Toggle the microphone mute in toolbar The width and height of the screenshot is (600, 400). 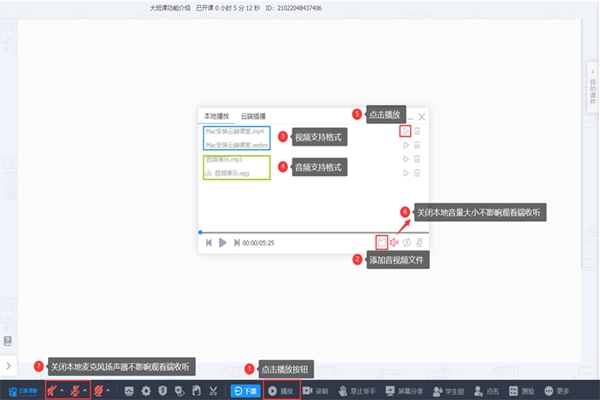(x=52, y=390)
